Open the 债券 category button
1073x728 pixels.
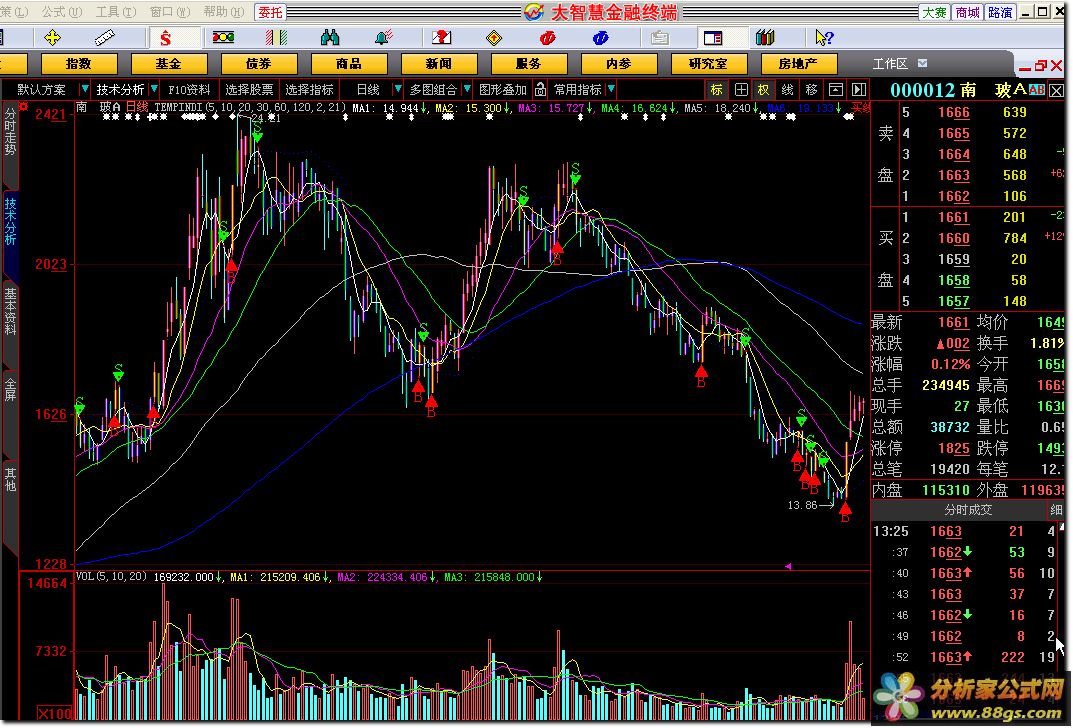259,64
